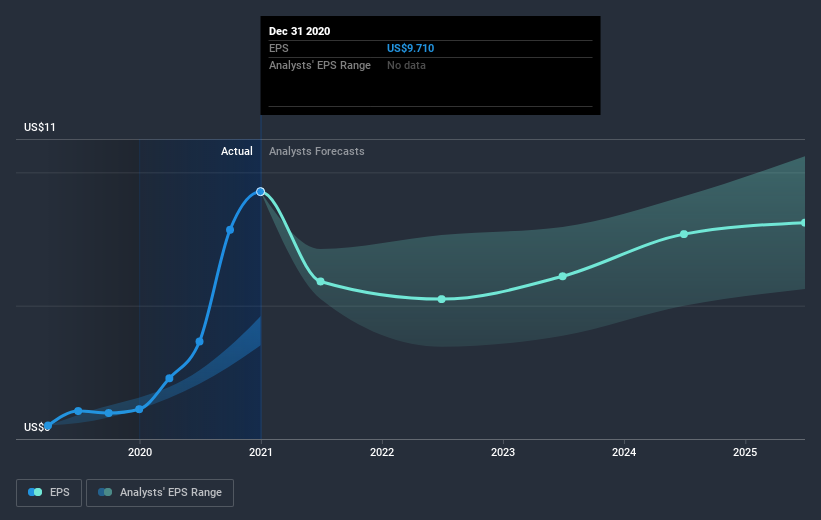Toggle the Analysts' EPS Range legend
The height and width of the screenshot is (520, 821).
coord(160,492)
